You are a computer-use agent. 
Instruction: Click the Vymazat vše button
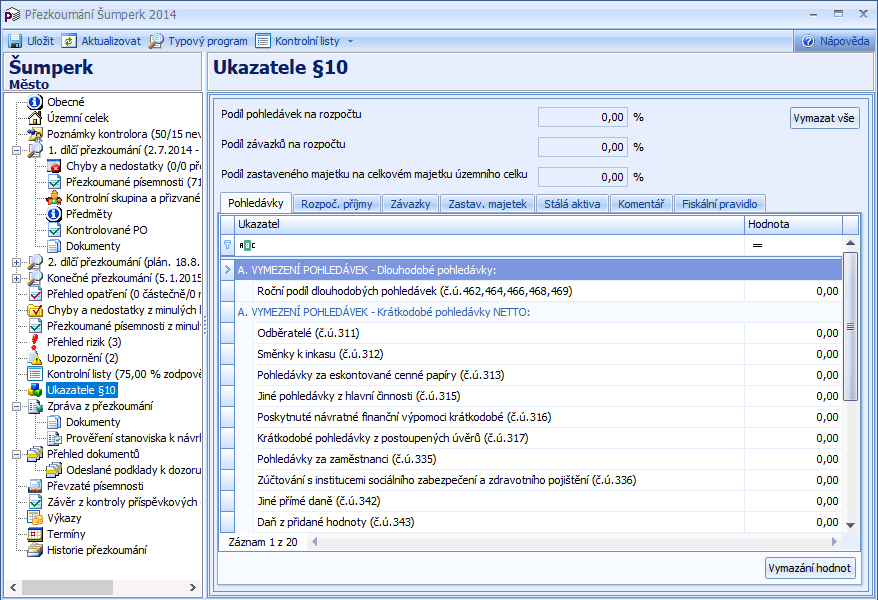(x=824, y=118)
